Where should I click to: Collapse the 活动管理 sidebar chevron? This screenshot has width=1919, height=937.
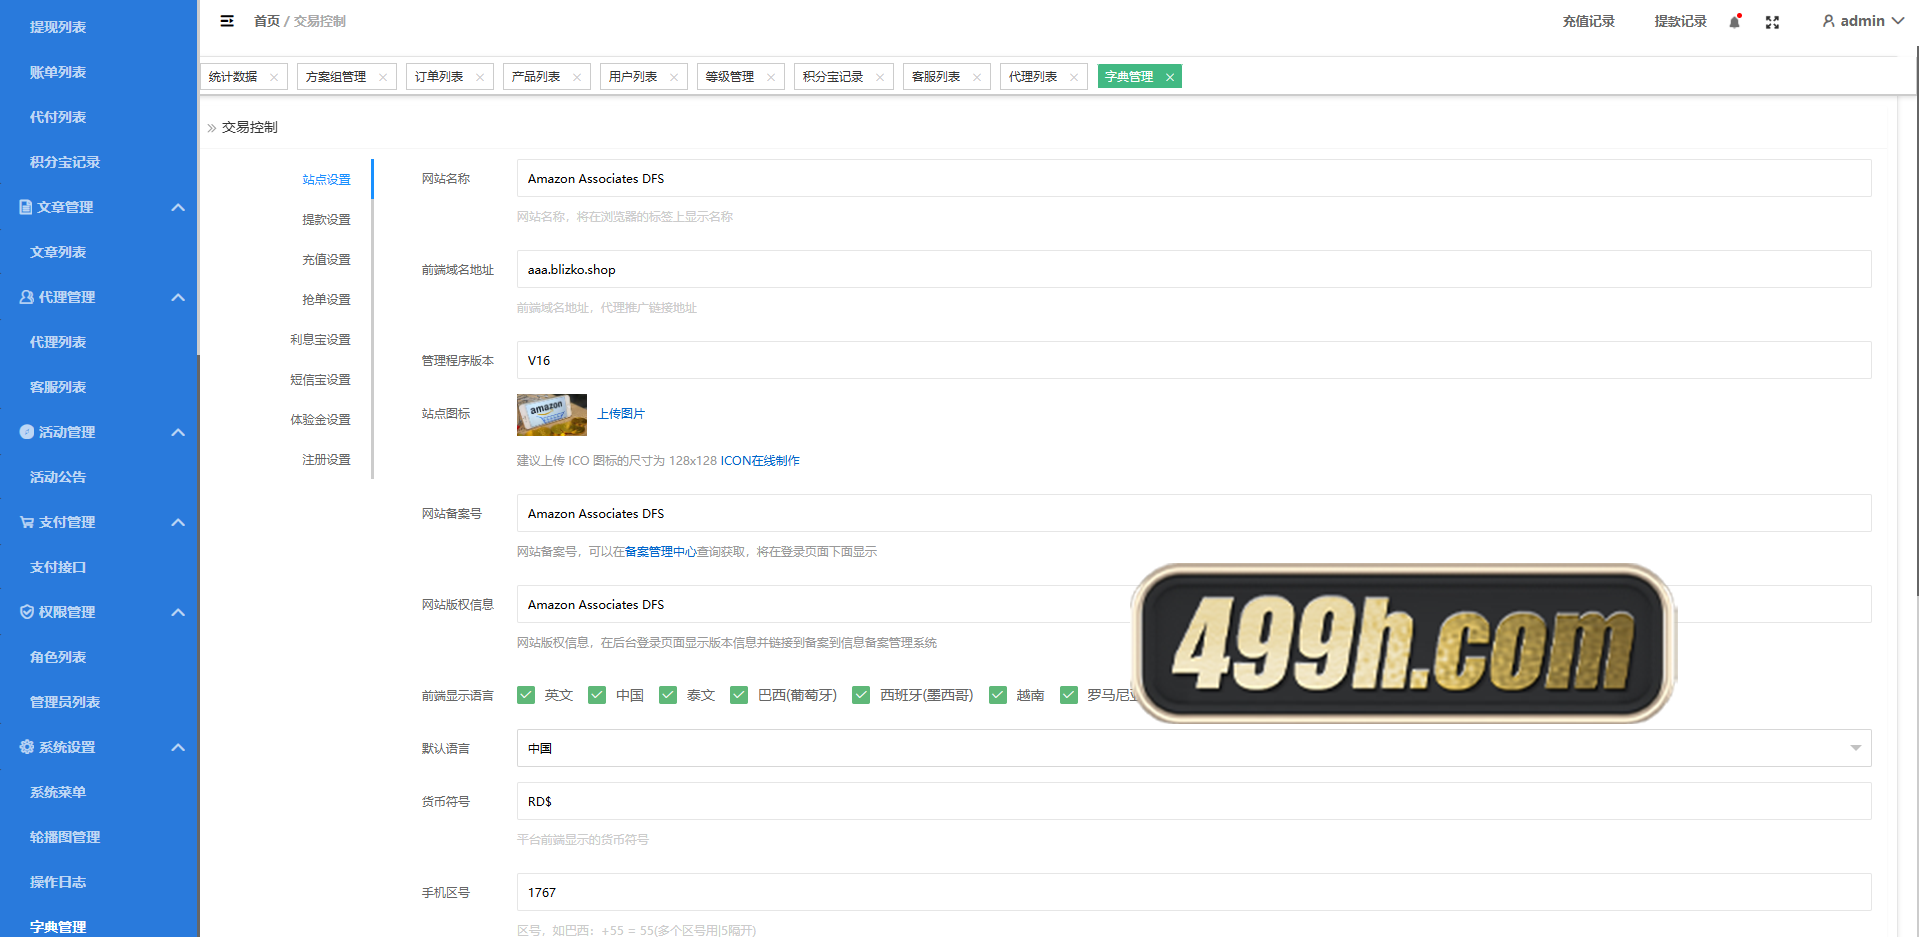(178, 432)
